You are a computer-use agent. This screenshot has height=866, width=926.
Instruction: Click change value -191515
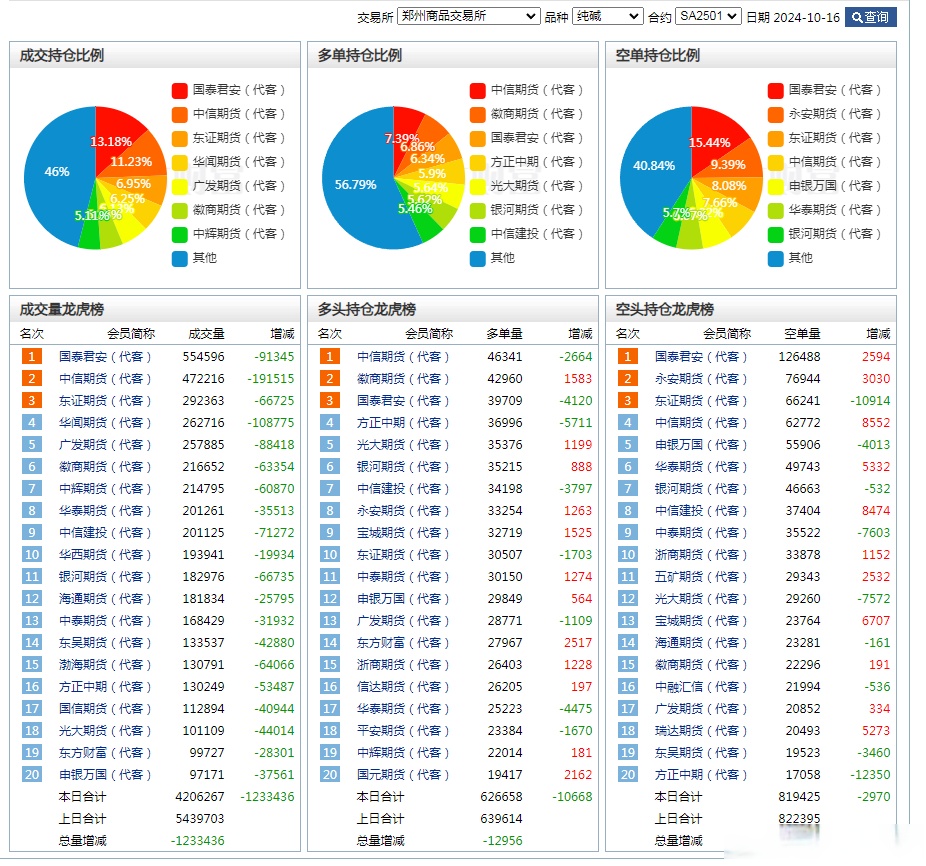(270, 379)
